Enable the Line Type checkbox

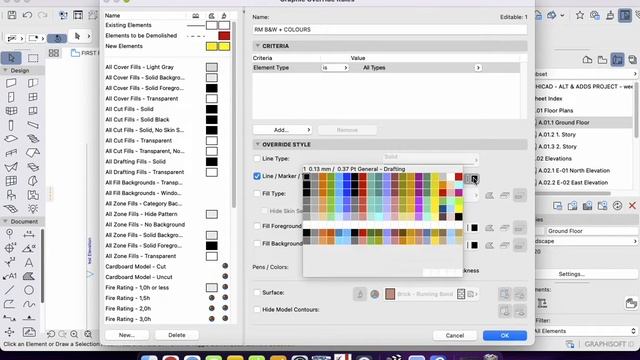[257, 158]
